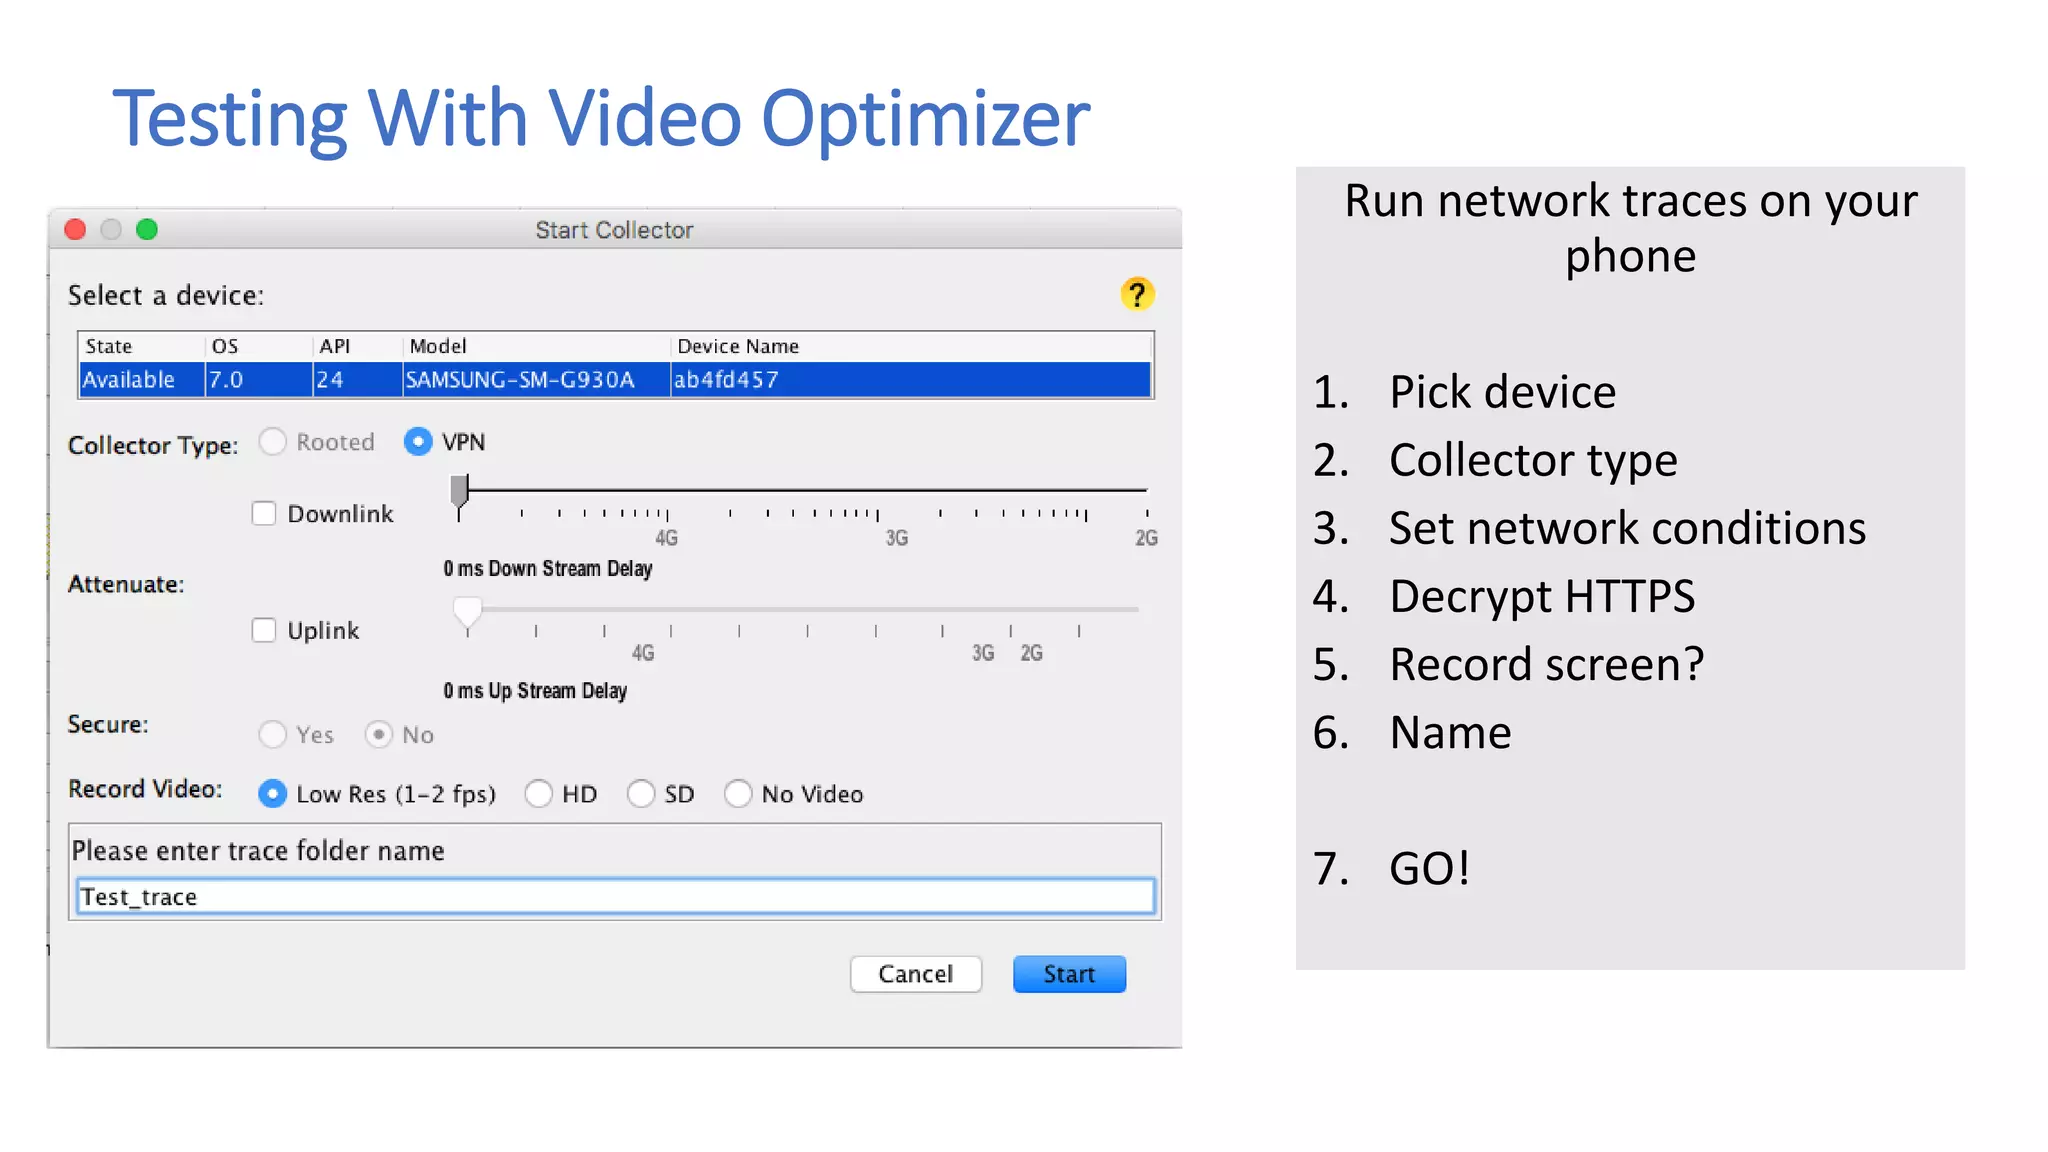Viewport: 2048px width, 1152px height.
Task: Close the Start Collector window
Action: [75, 230]
